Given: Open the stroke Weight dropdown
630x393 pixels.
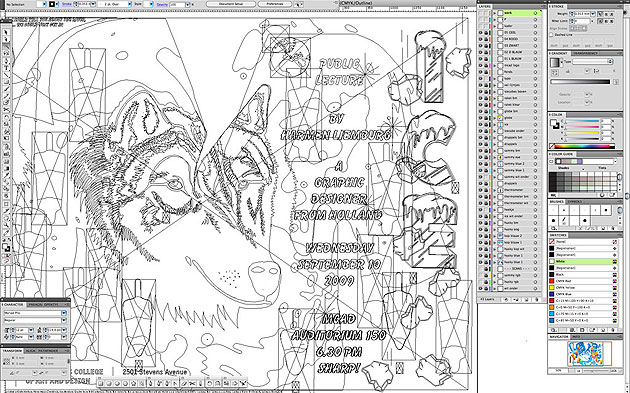Looking at the screenshot, I should point(593,14).
